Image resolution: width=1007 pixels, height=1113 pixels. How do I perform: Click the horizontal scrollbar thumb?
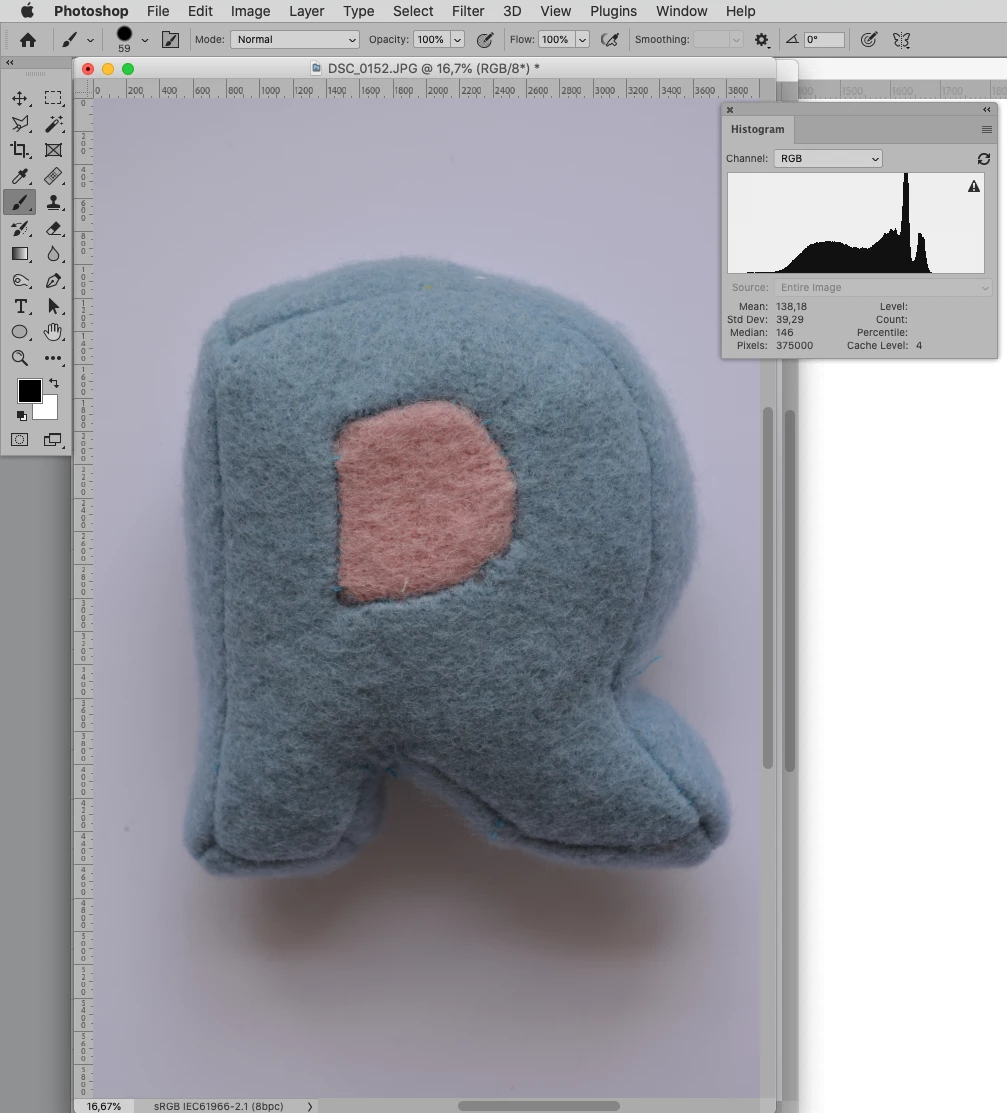coord(539,1106)
